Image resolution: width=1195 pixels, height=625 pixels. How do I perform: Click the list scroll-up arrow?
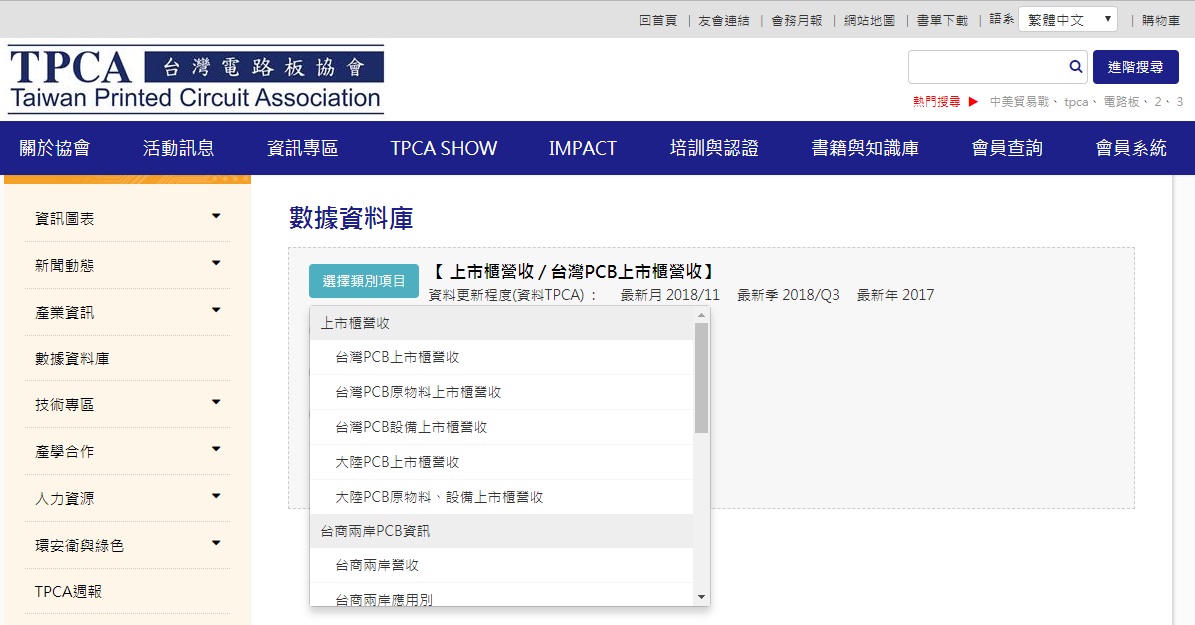tap(701, 315)
